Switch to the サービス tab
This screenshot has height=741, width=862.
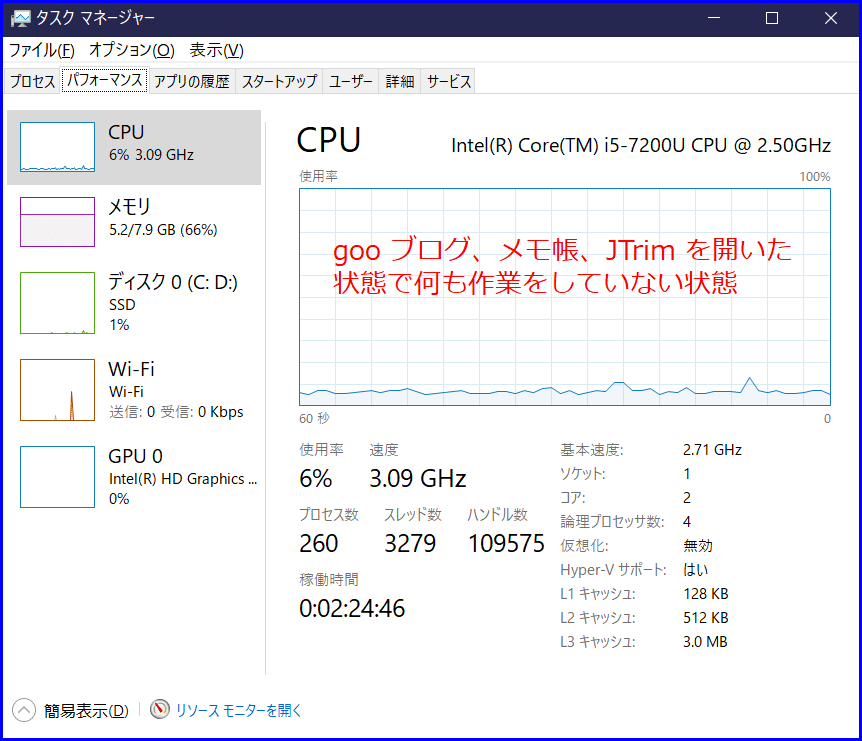pyautogui.click(x=449, y=81)
